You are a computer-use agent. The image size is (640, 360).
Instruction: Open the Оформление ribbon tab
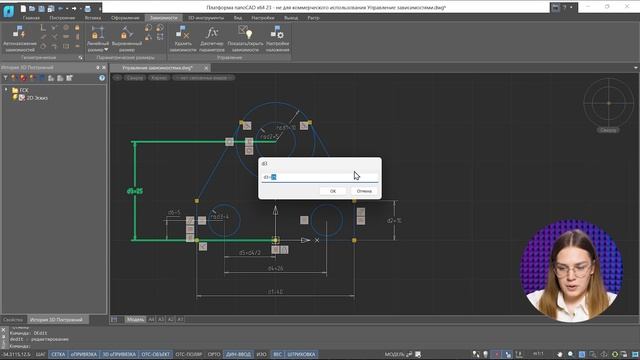125,18
